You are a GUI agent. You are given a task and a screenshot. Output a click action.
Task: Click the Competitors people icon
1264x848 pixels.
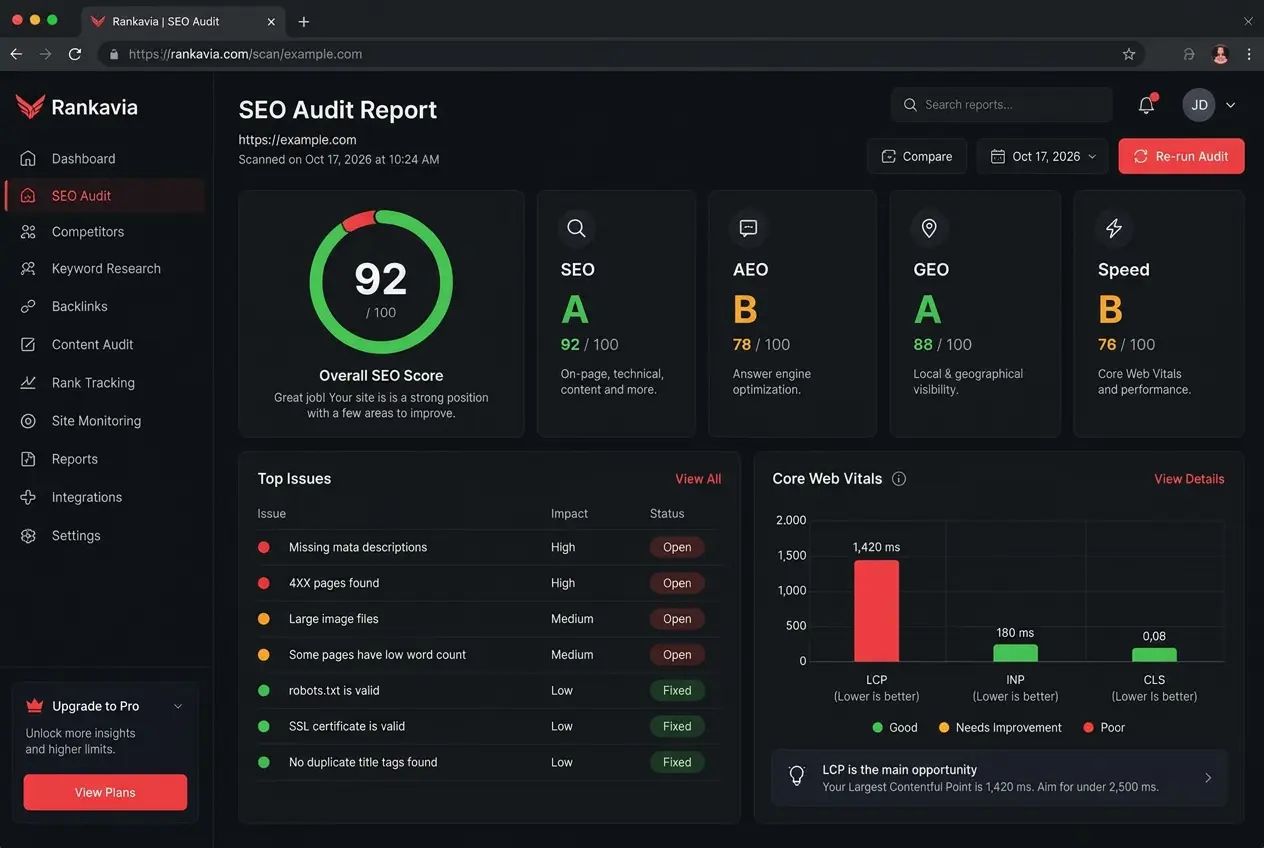coord(28,232)
